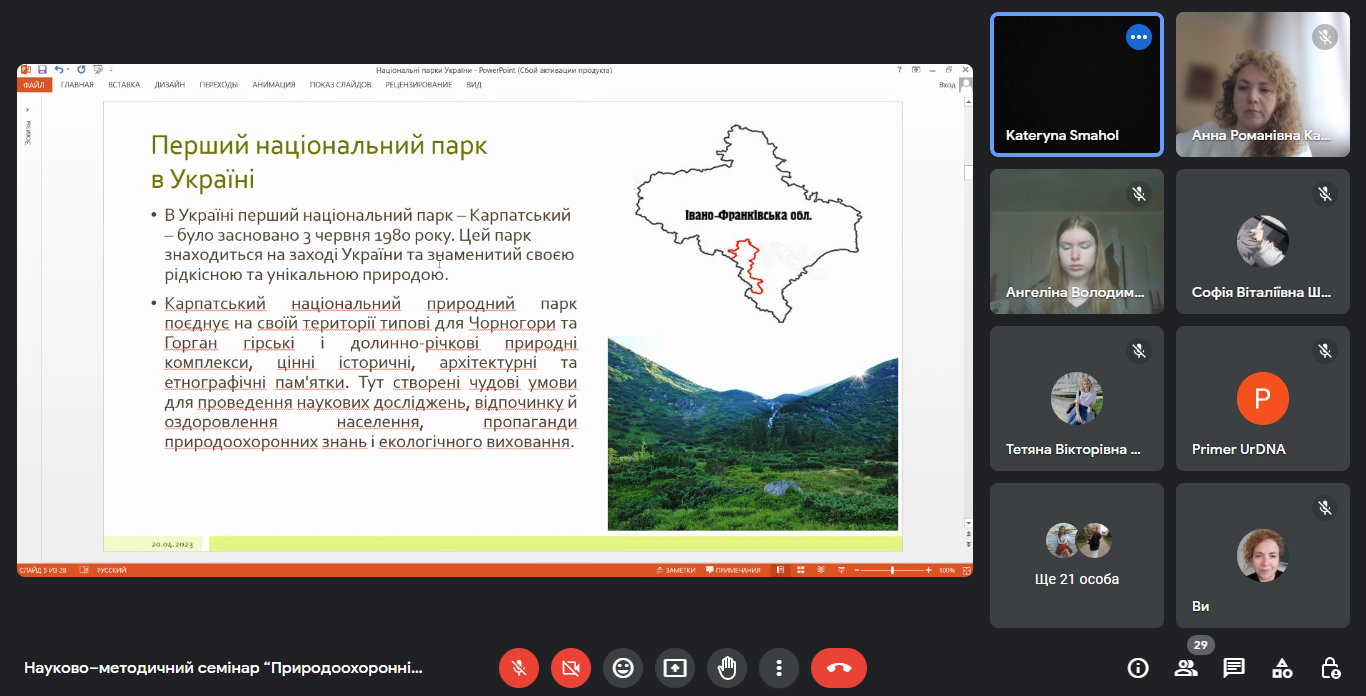
Task: Turn on camera in the call toolbar
Action: tap(571, 668)
